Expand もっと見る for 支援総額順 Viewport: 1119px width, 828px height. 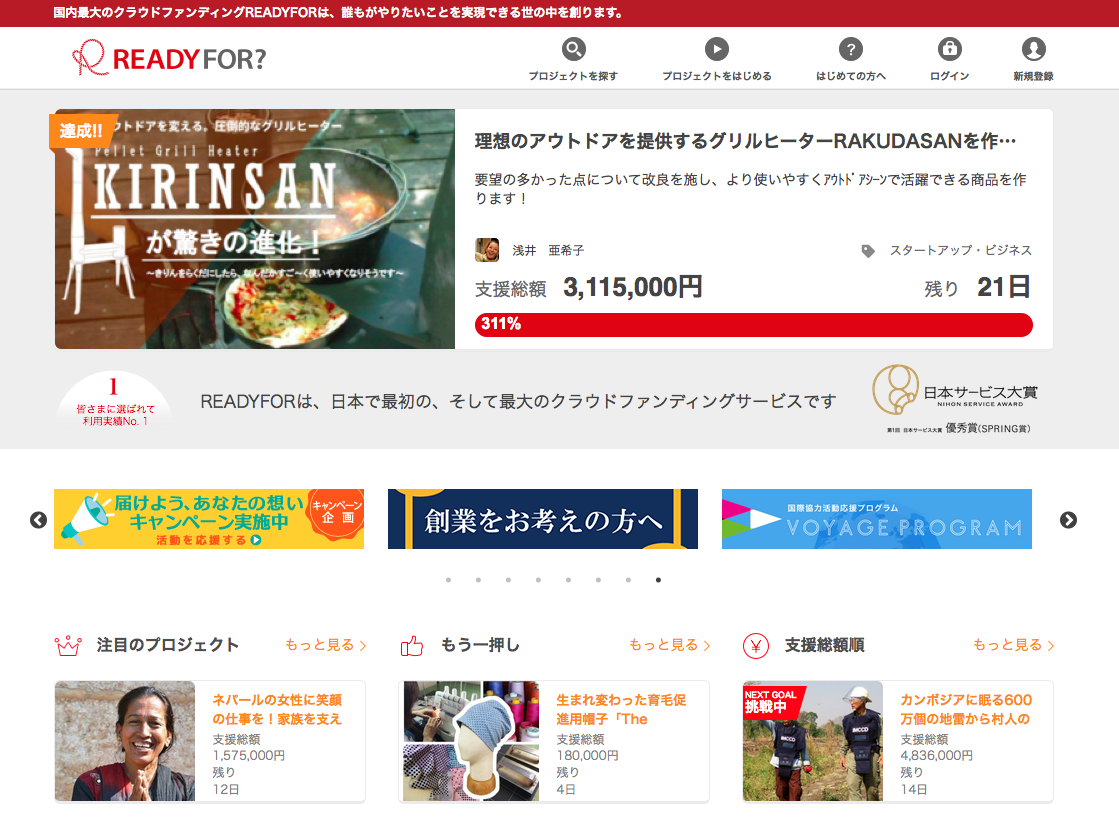click(1013, 645)
